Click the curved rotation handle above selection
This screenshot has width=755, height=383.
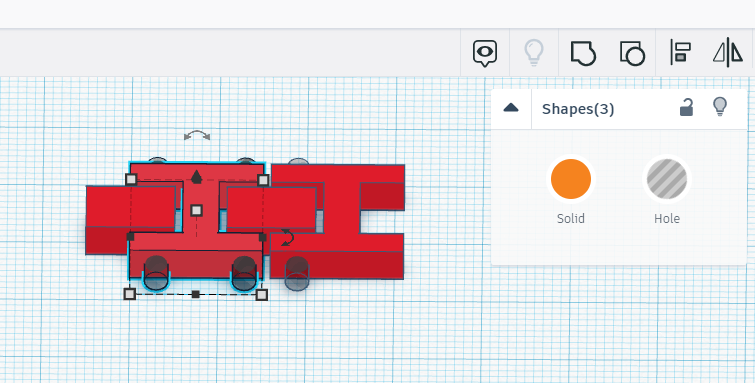point(197,136)
